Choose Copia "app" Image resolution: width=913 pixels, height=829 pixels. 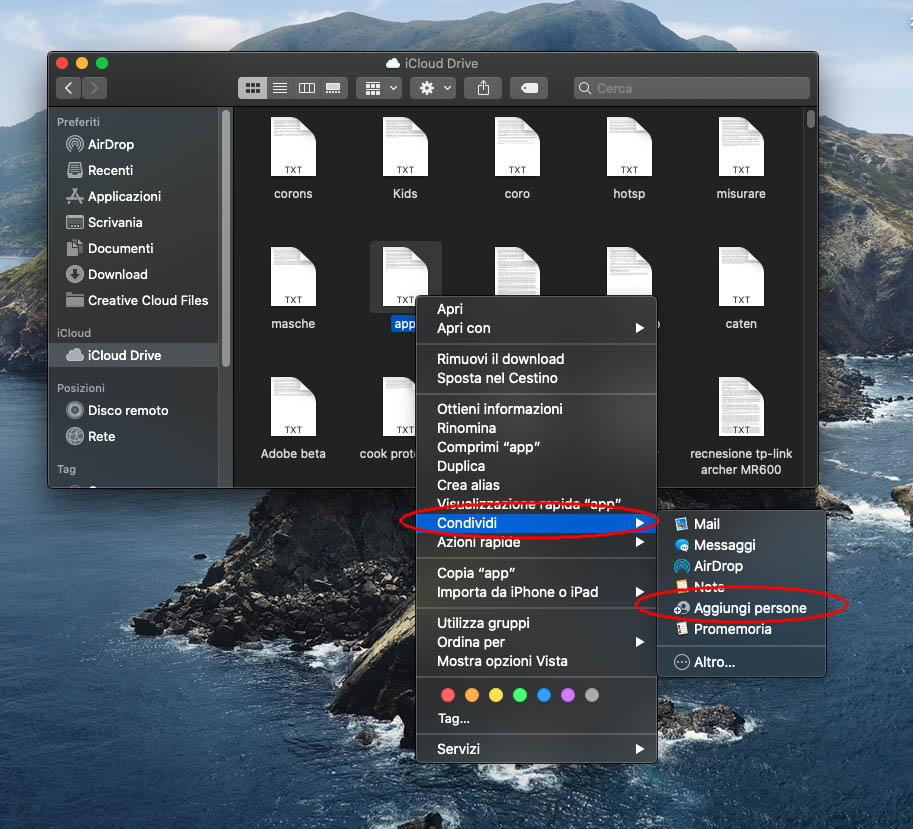536,573
